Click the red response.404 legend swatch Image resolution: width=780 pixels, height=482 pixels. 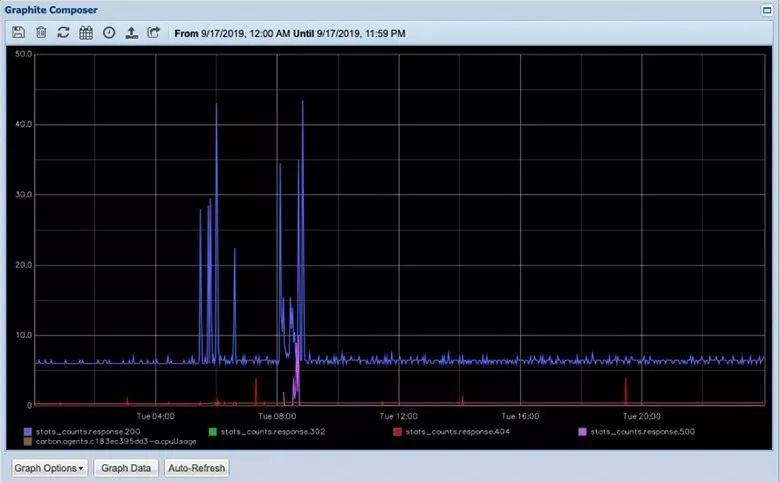pyautogui.click(x=397, y=432)
